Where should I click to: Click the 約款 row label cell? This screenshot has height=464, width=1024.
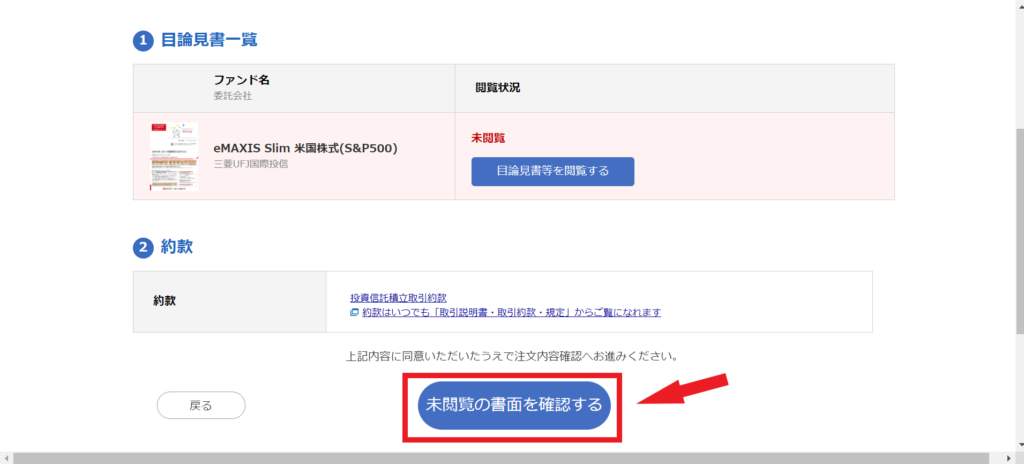(x=230, y=302)
